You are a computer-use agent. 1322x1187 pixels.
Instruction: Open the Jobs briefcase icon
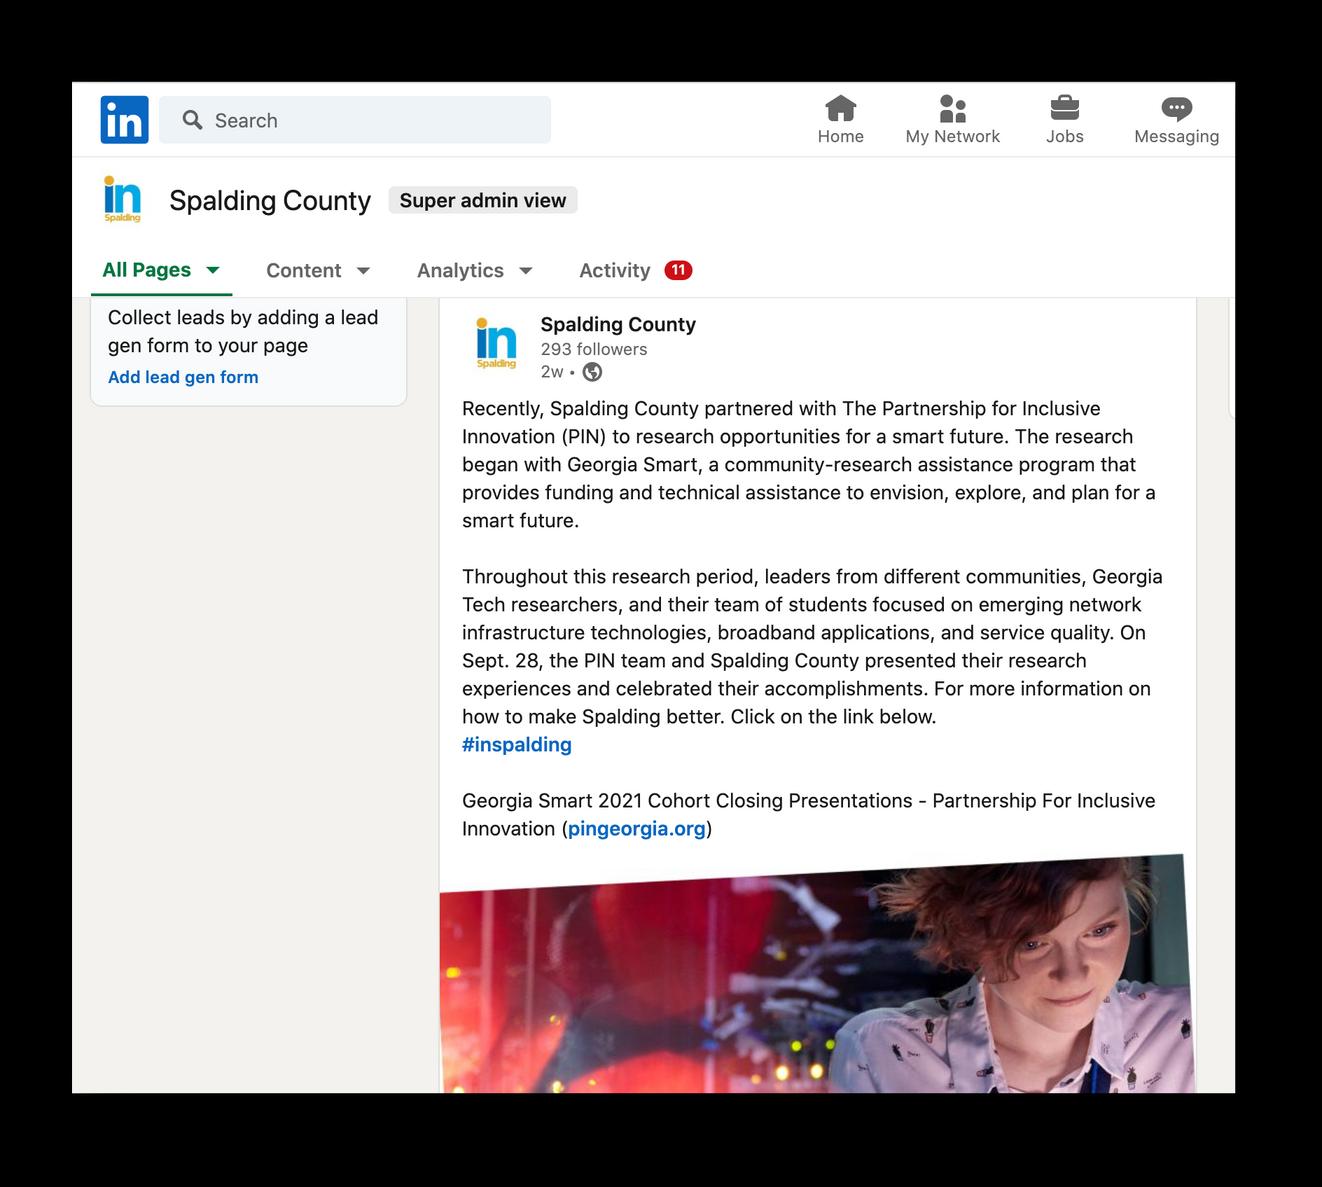(1064, 108)
